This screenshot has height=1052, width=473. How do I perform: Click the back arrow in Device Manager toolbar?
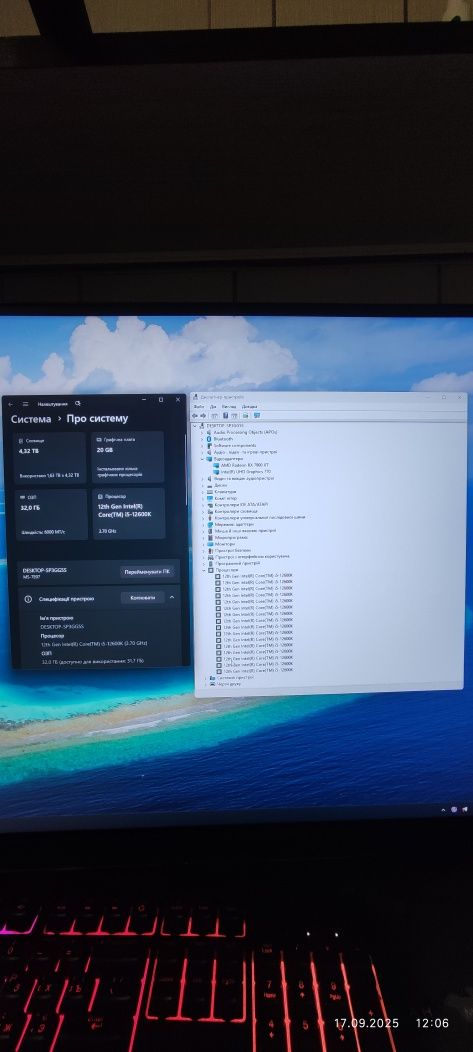(x=195, y=415)
